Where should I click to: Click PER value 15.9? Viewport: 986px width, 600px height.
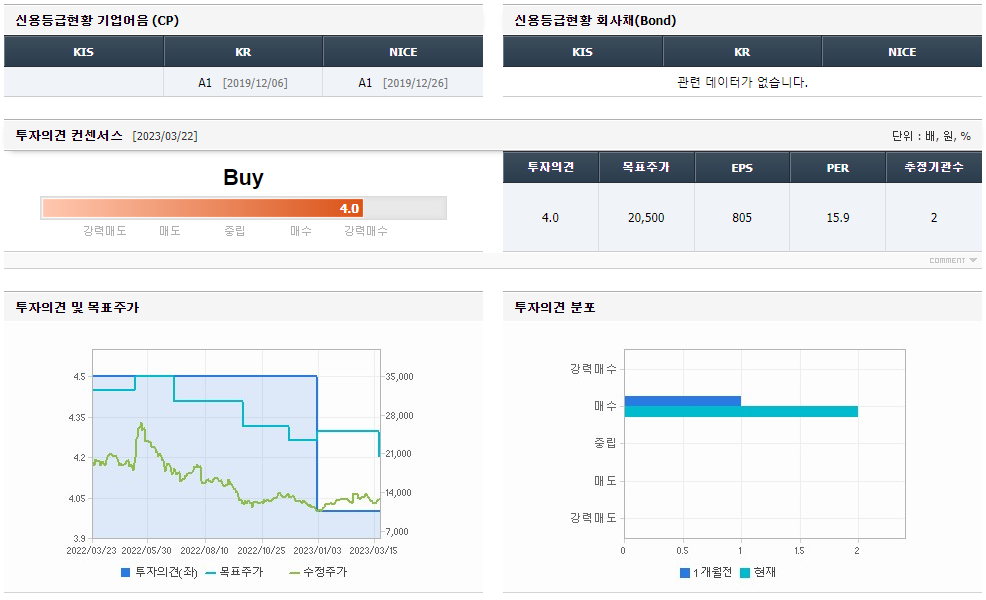838,218
